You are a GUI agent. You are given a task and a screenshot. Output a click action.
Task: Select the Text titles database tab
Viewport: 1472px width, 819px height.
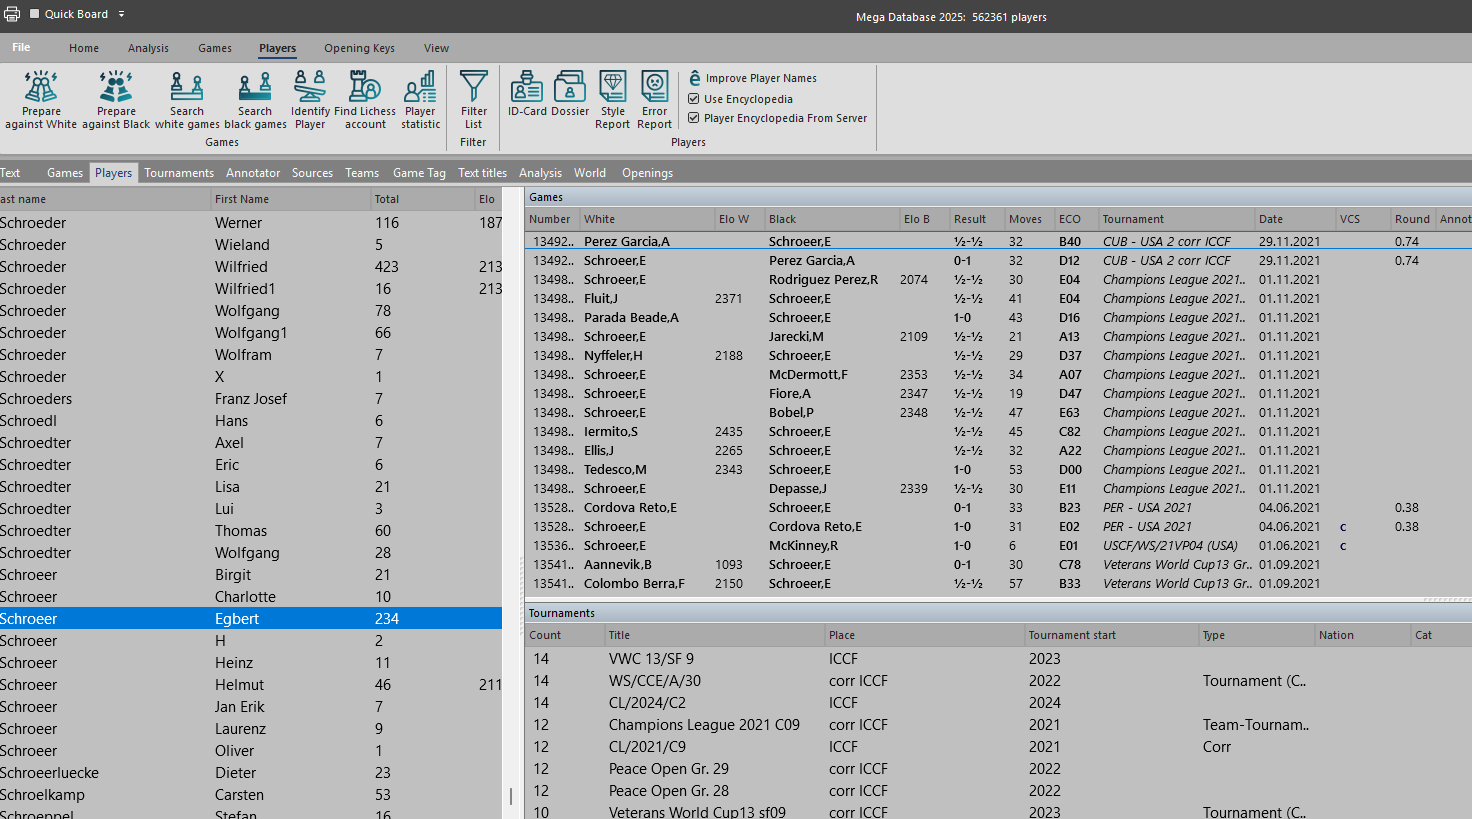click(482, 173)
